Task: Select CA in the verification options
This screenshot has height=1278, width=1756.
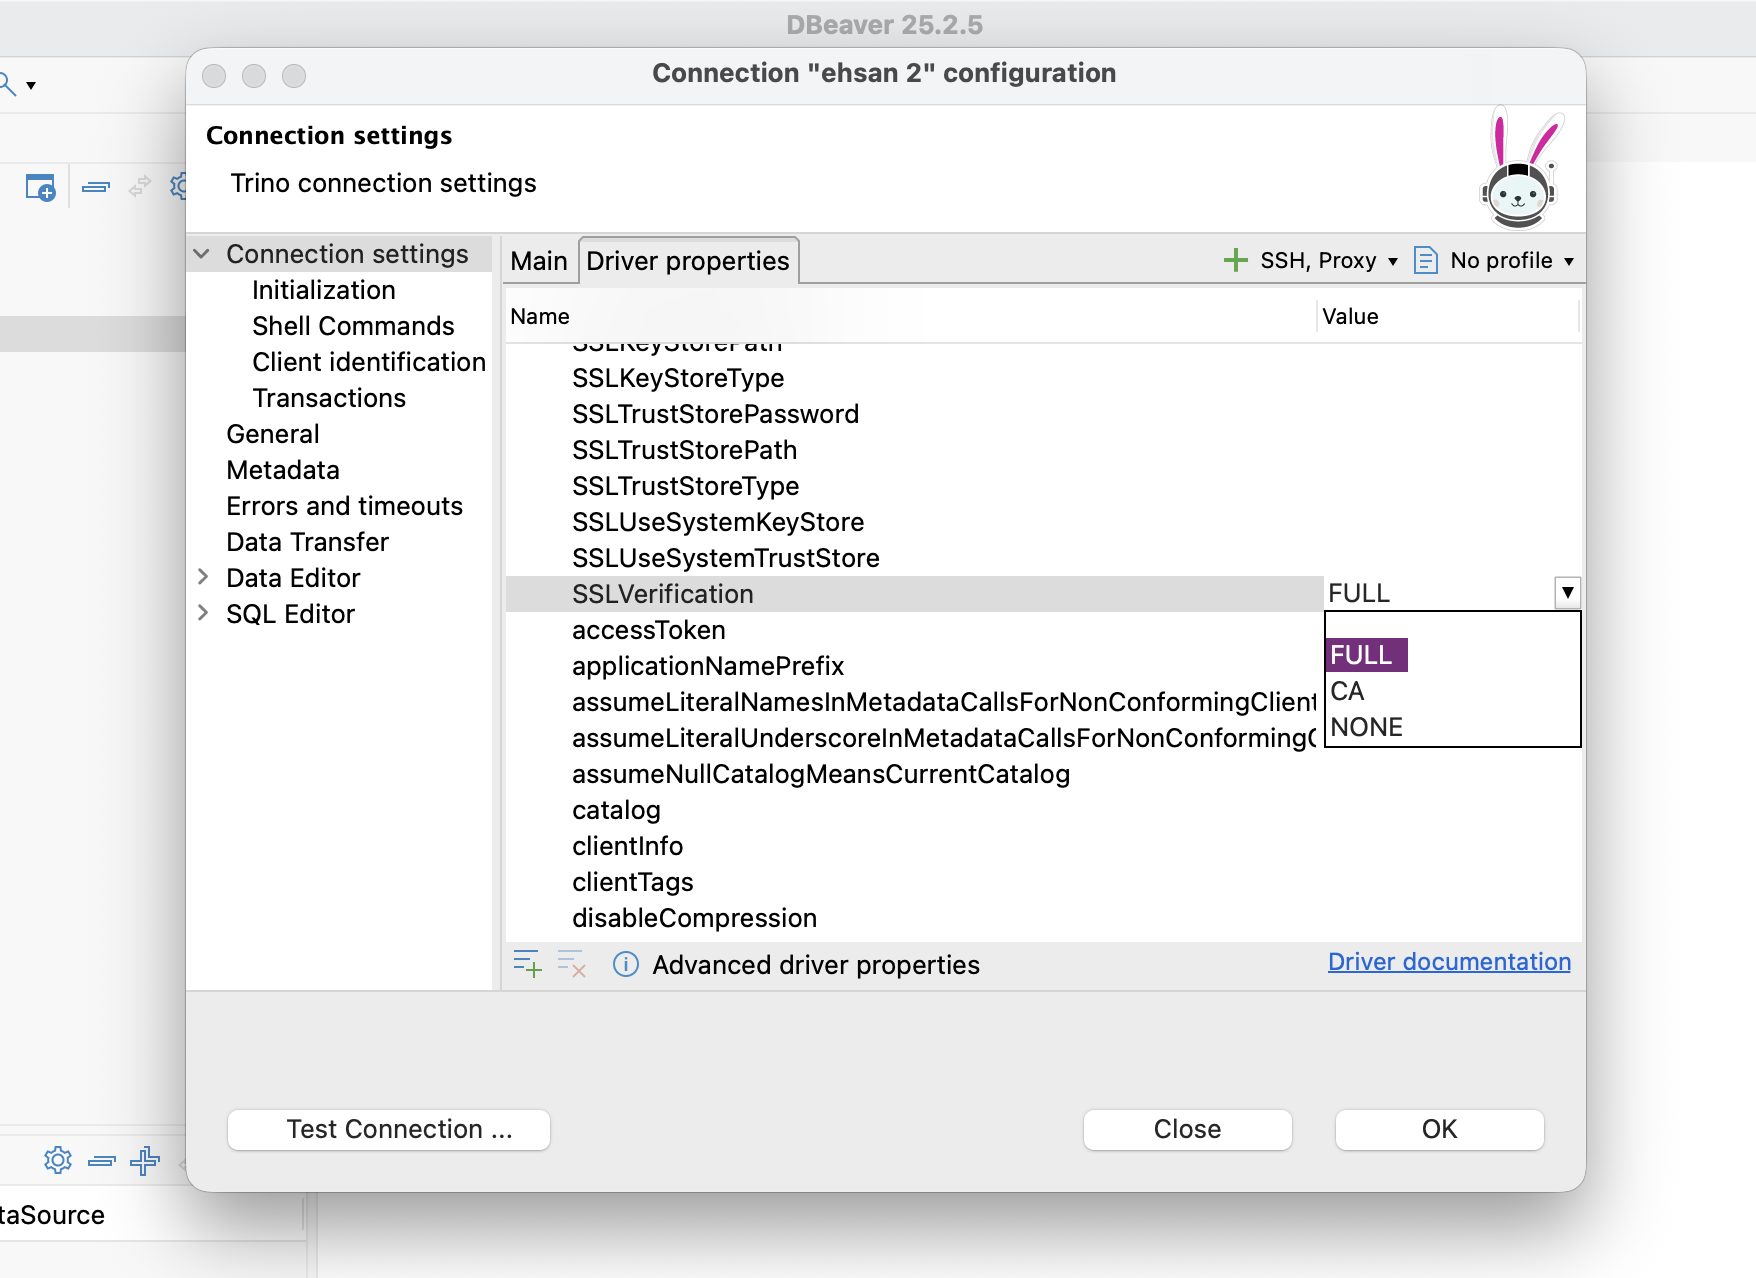Action: [1347, 691]
